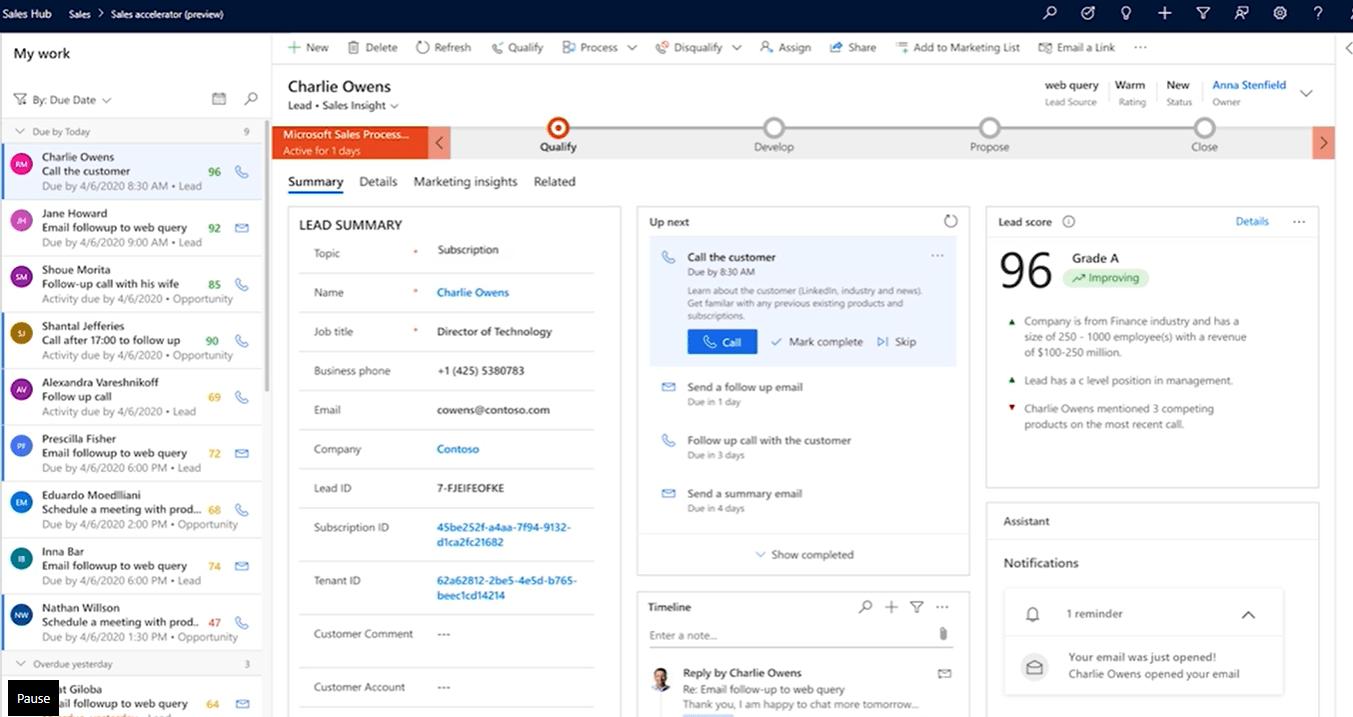Click Email a Link
Screen dimensions: 1353x717
pos(1077,48)
